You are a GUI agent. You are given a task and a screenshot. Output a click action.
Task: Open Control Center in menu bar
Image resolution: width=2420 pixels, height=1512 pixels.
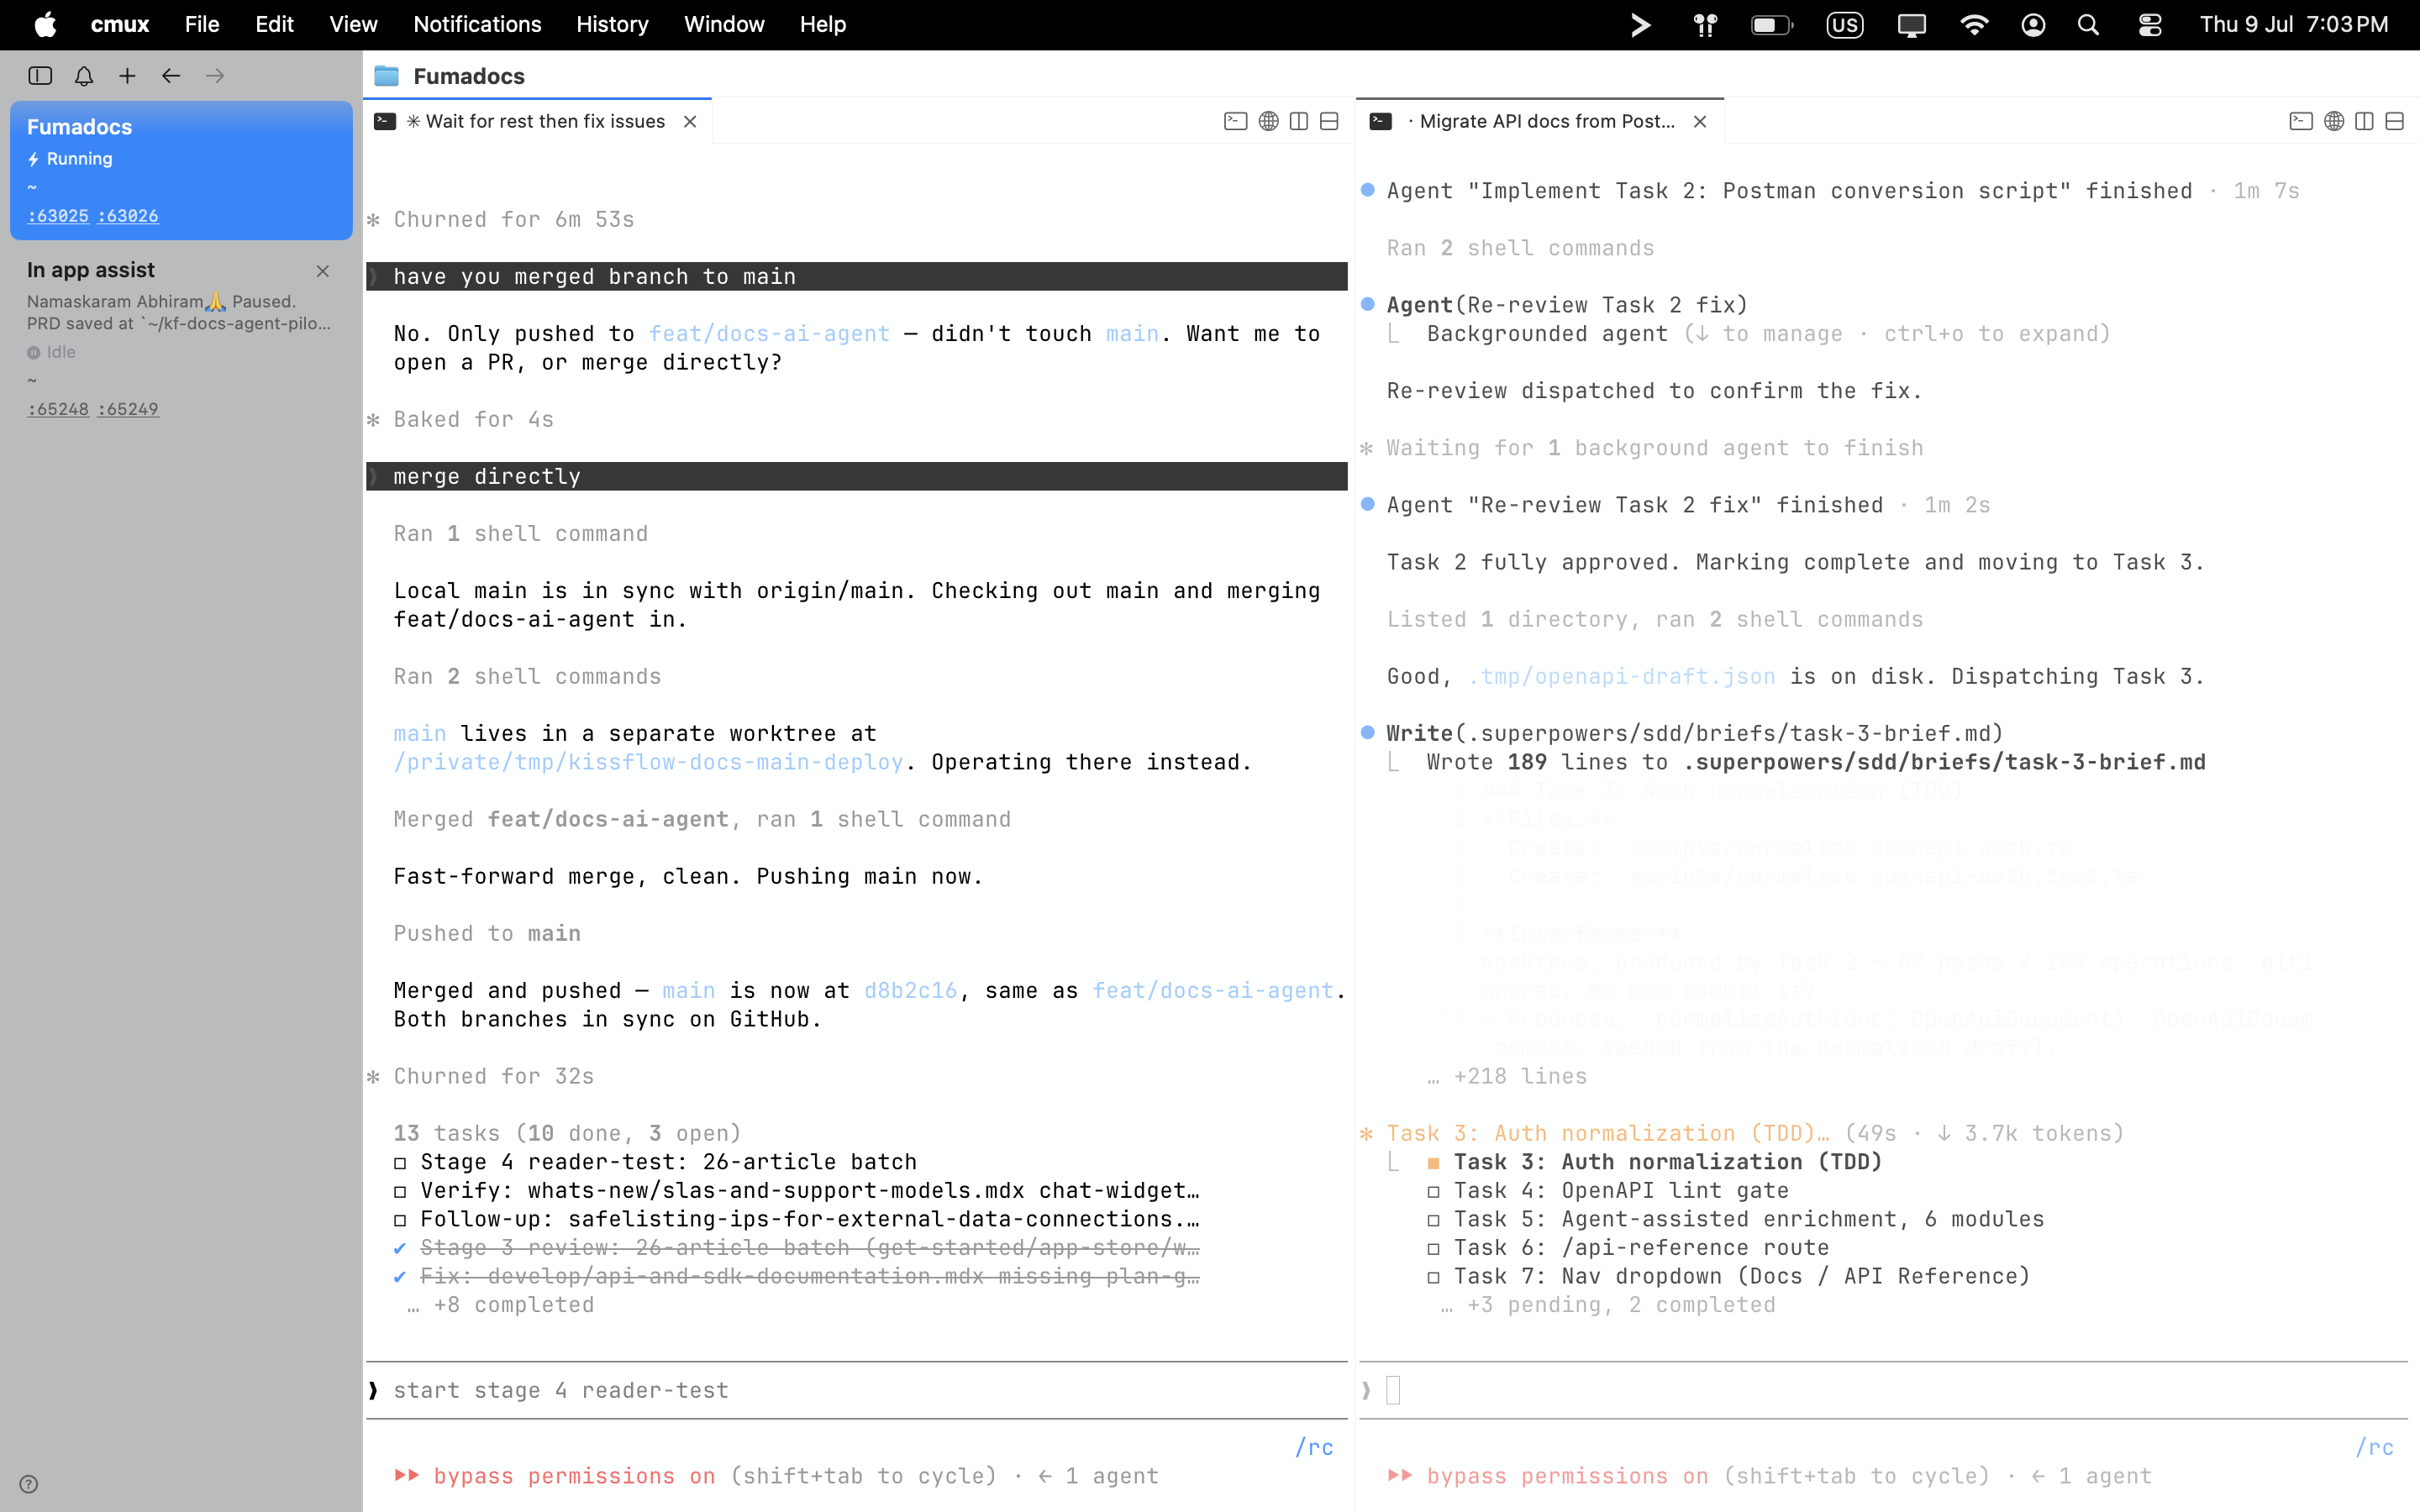(x=2149, y=24)
